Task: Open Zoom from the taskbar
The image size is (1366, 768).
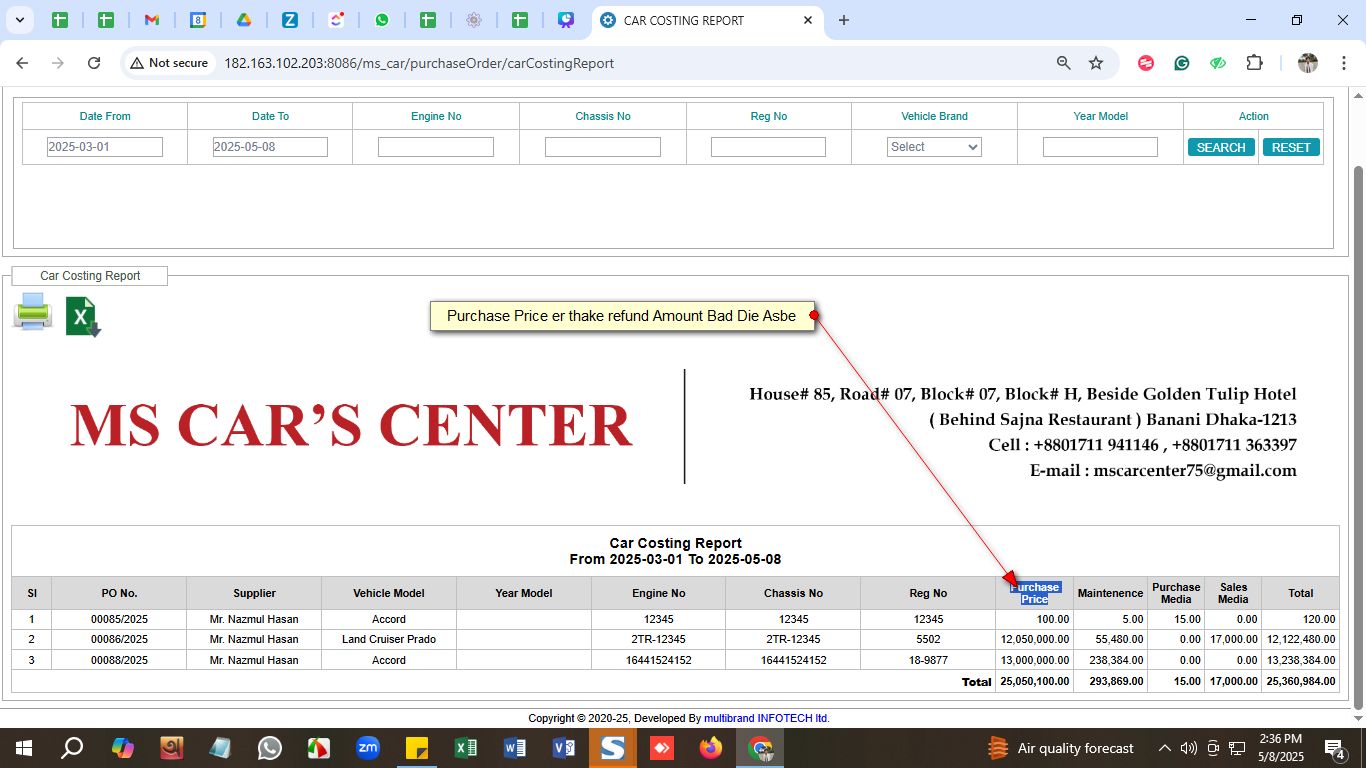Action: click(368, 748)
